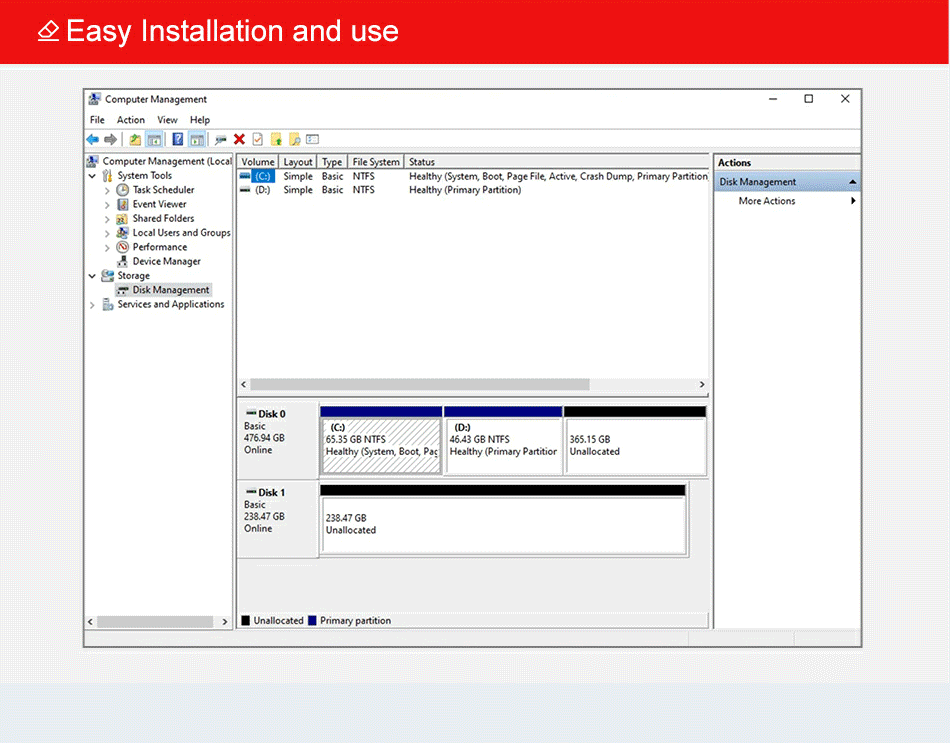Expand Services and Applications node
This screenshot has width=950, height=743.
coord(93,305)
